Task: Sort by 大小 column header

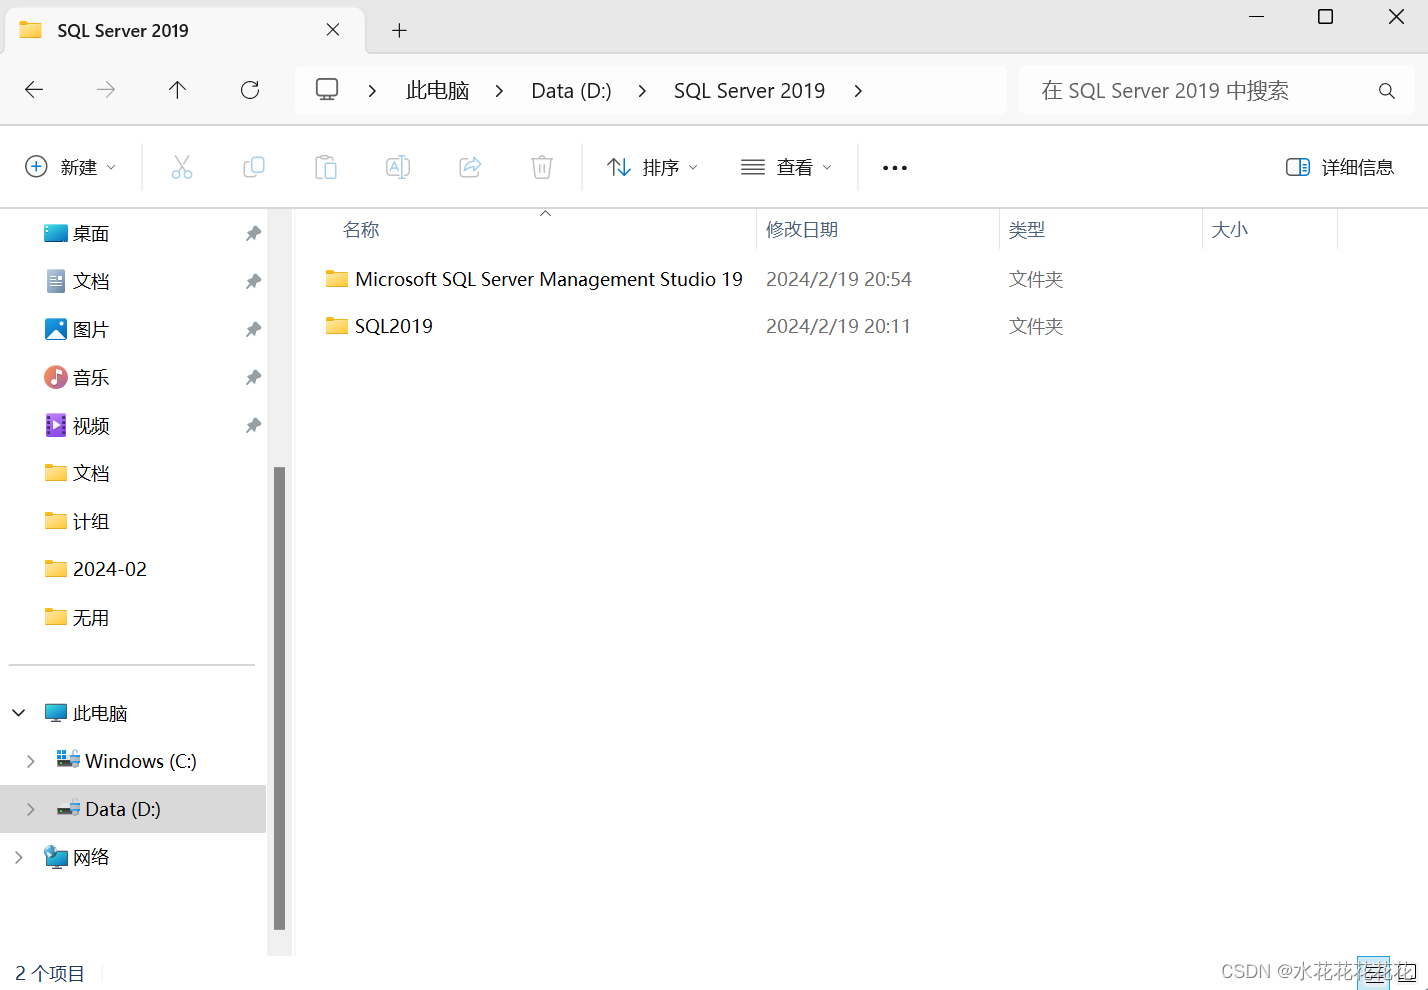Action: tap(1230, 230)
